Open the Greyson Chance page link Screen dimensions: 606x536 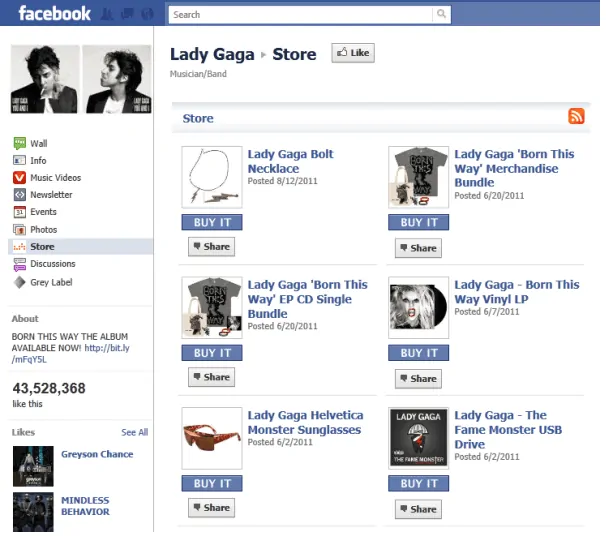click(96, 454)
